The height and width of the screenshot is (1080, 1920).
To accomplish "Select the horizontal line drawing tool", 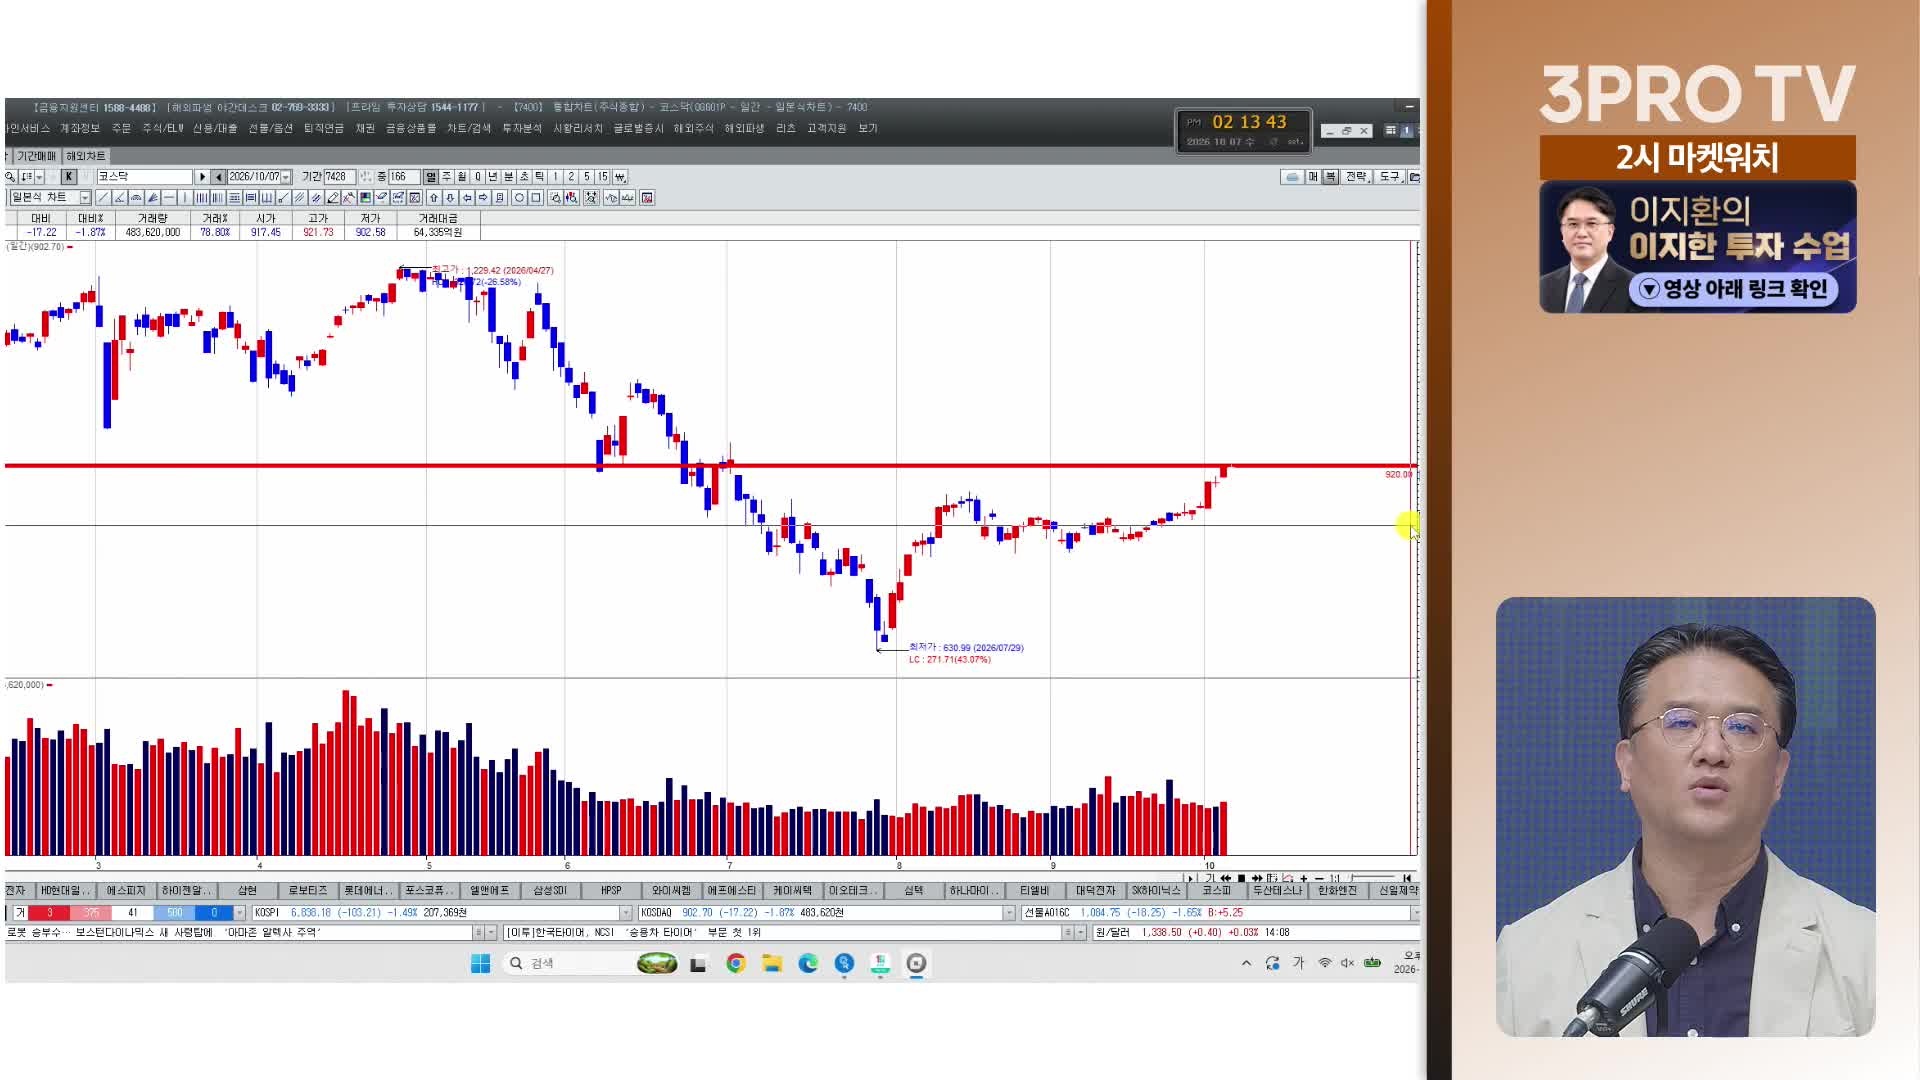I will (169, 198).
